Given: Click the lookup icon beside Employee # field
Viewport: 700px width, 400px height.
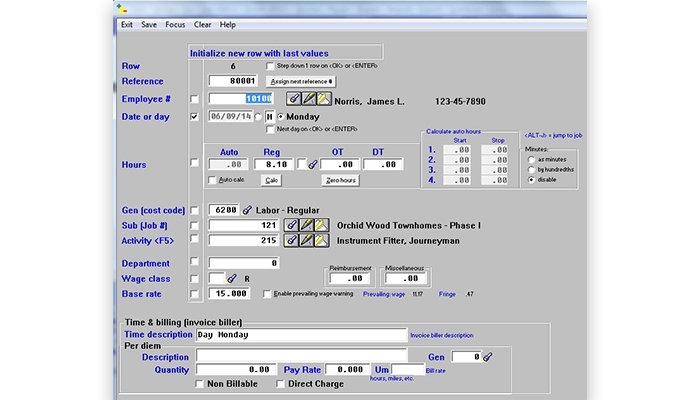Looking at the screenshot, I should click(x=294, y=99).
